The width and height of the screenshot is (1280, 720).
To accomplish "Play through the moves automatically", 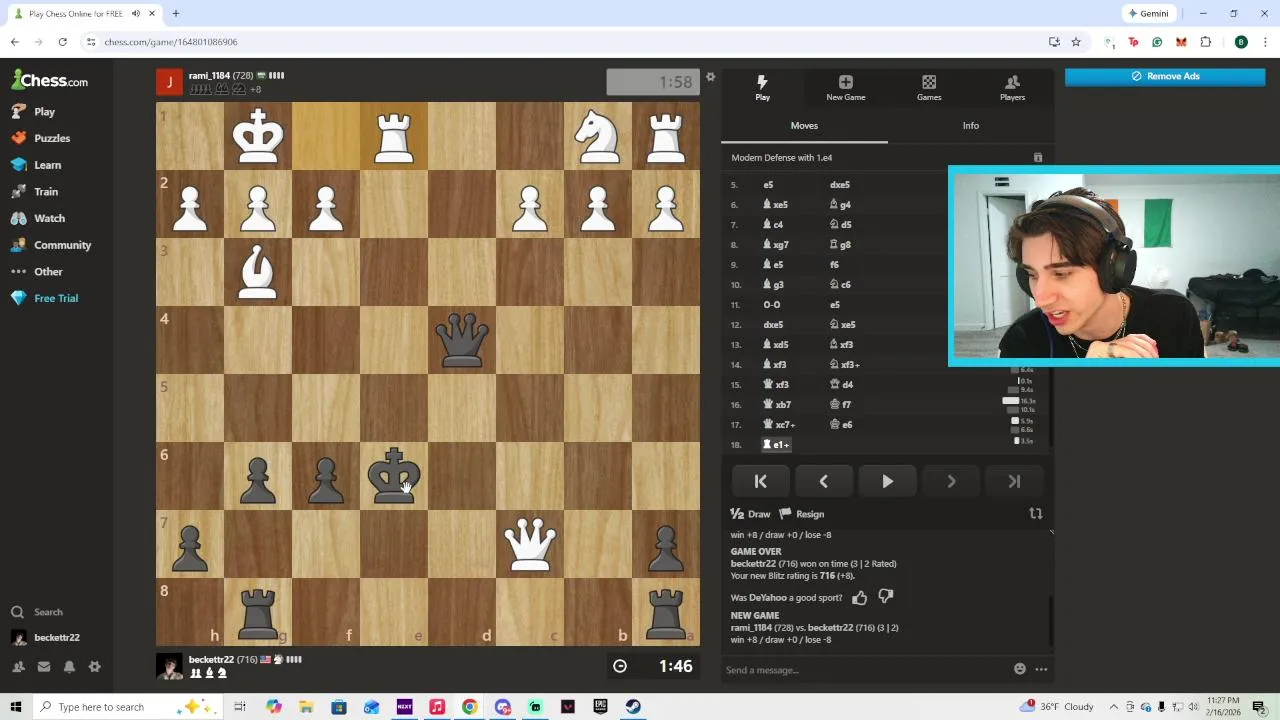I will click(887, 482).
